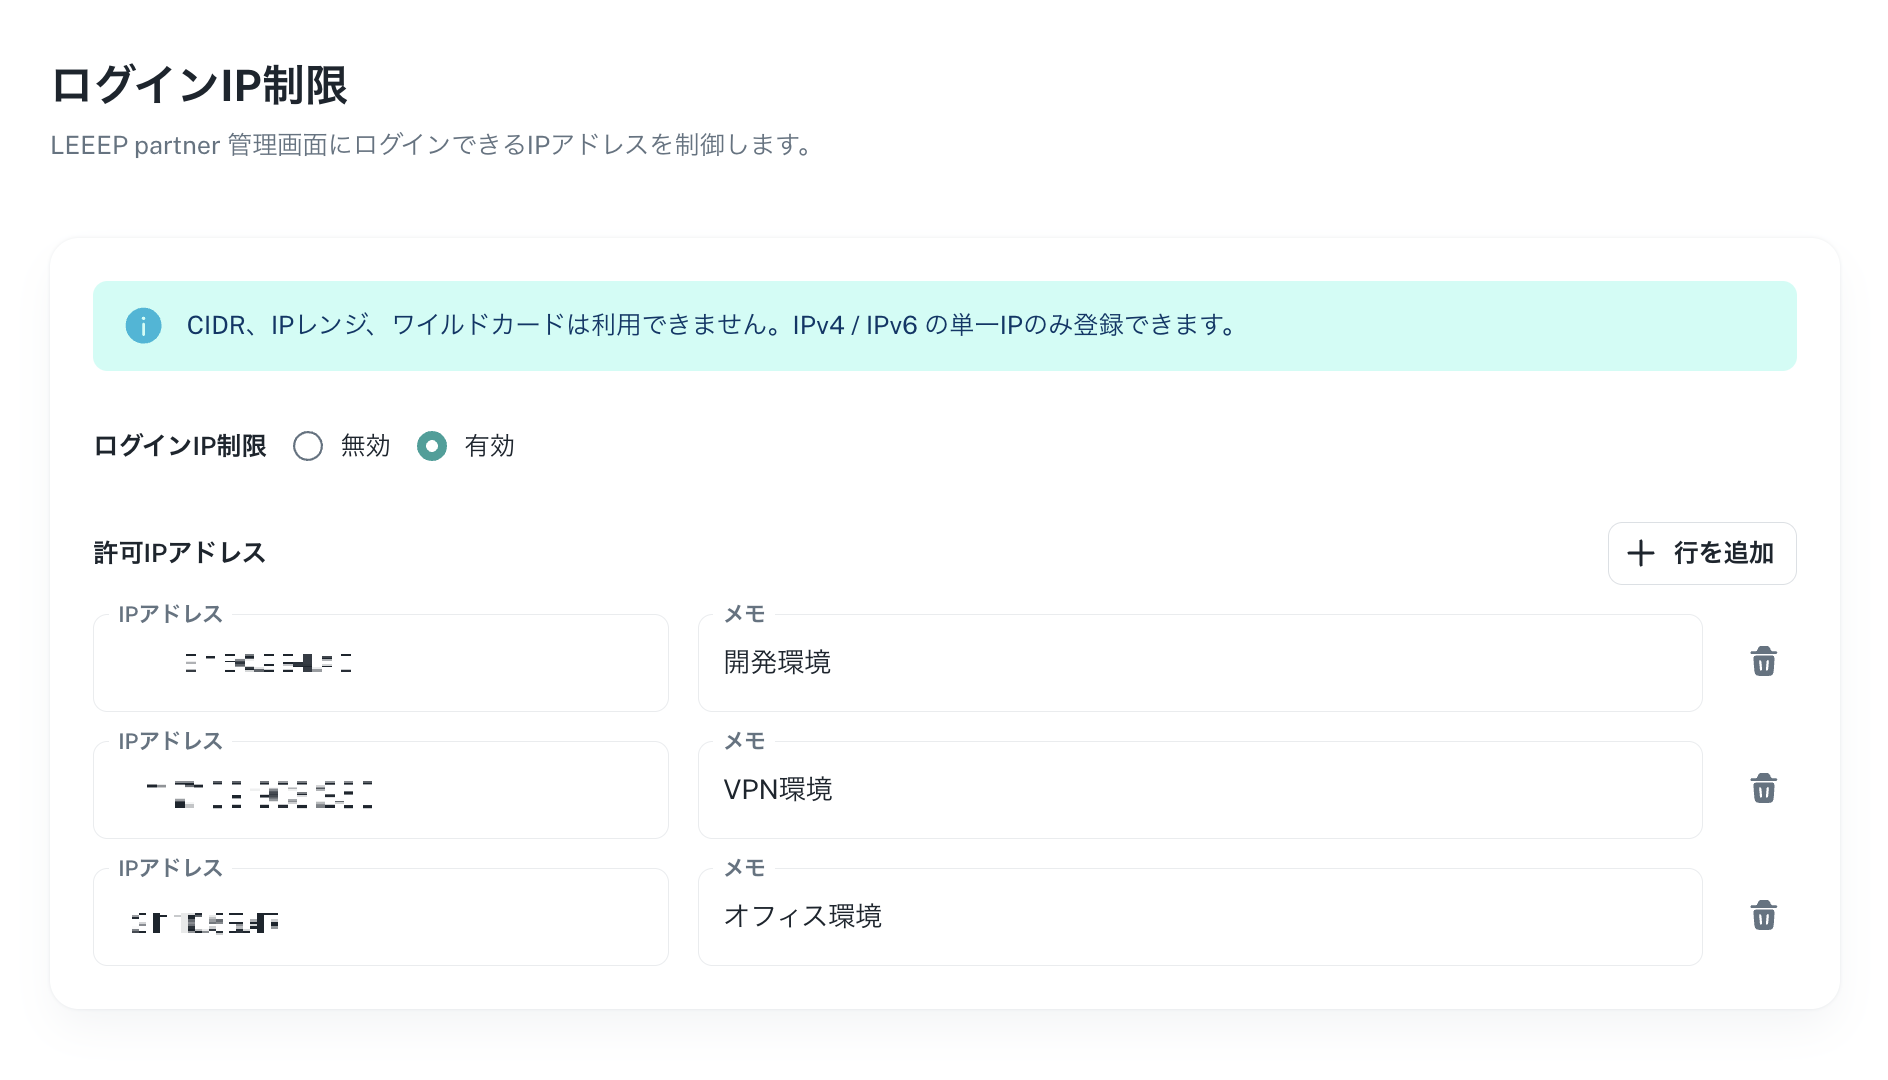
Task: Click the 有効 option label
Action: tap(489, 446)
